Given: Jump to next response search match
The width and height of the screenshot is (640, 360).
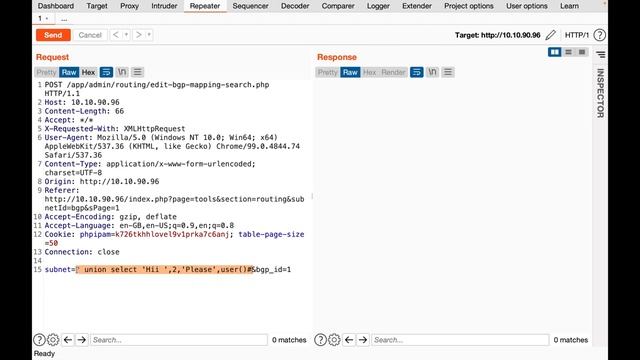Looking at the screenshot, I should click(x=363, y=340).
